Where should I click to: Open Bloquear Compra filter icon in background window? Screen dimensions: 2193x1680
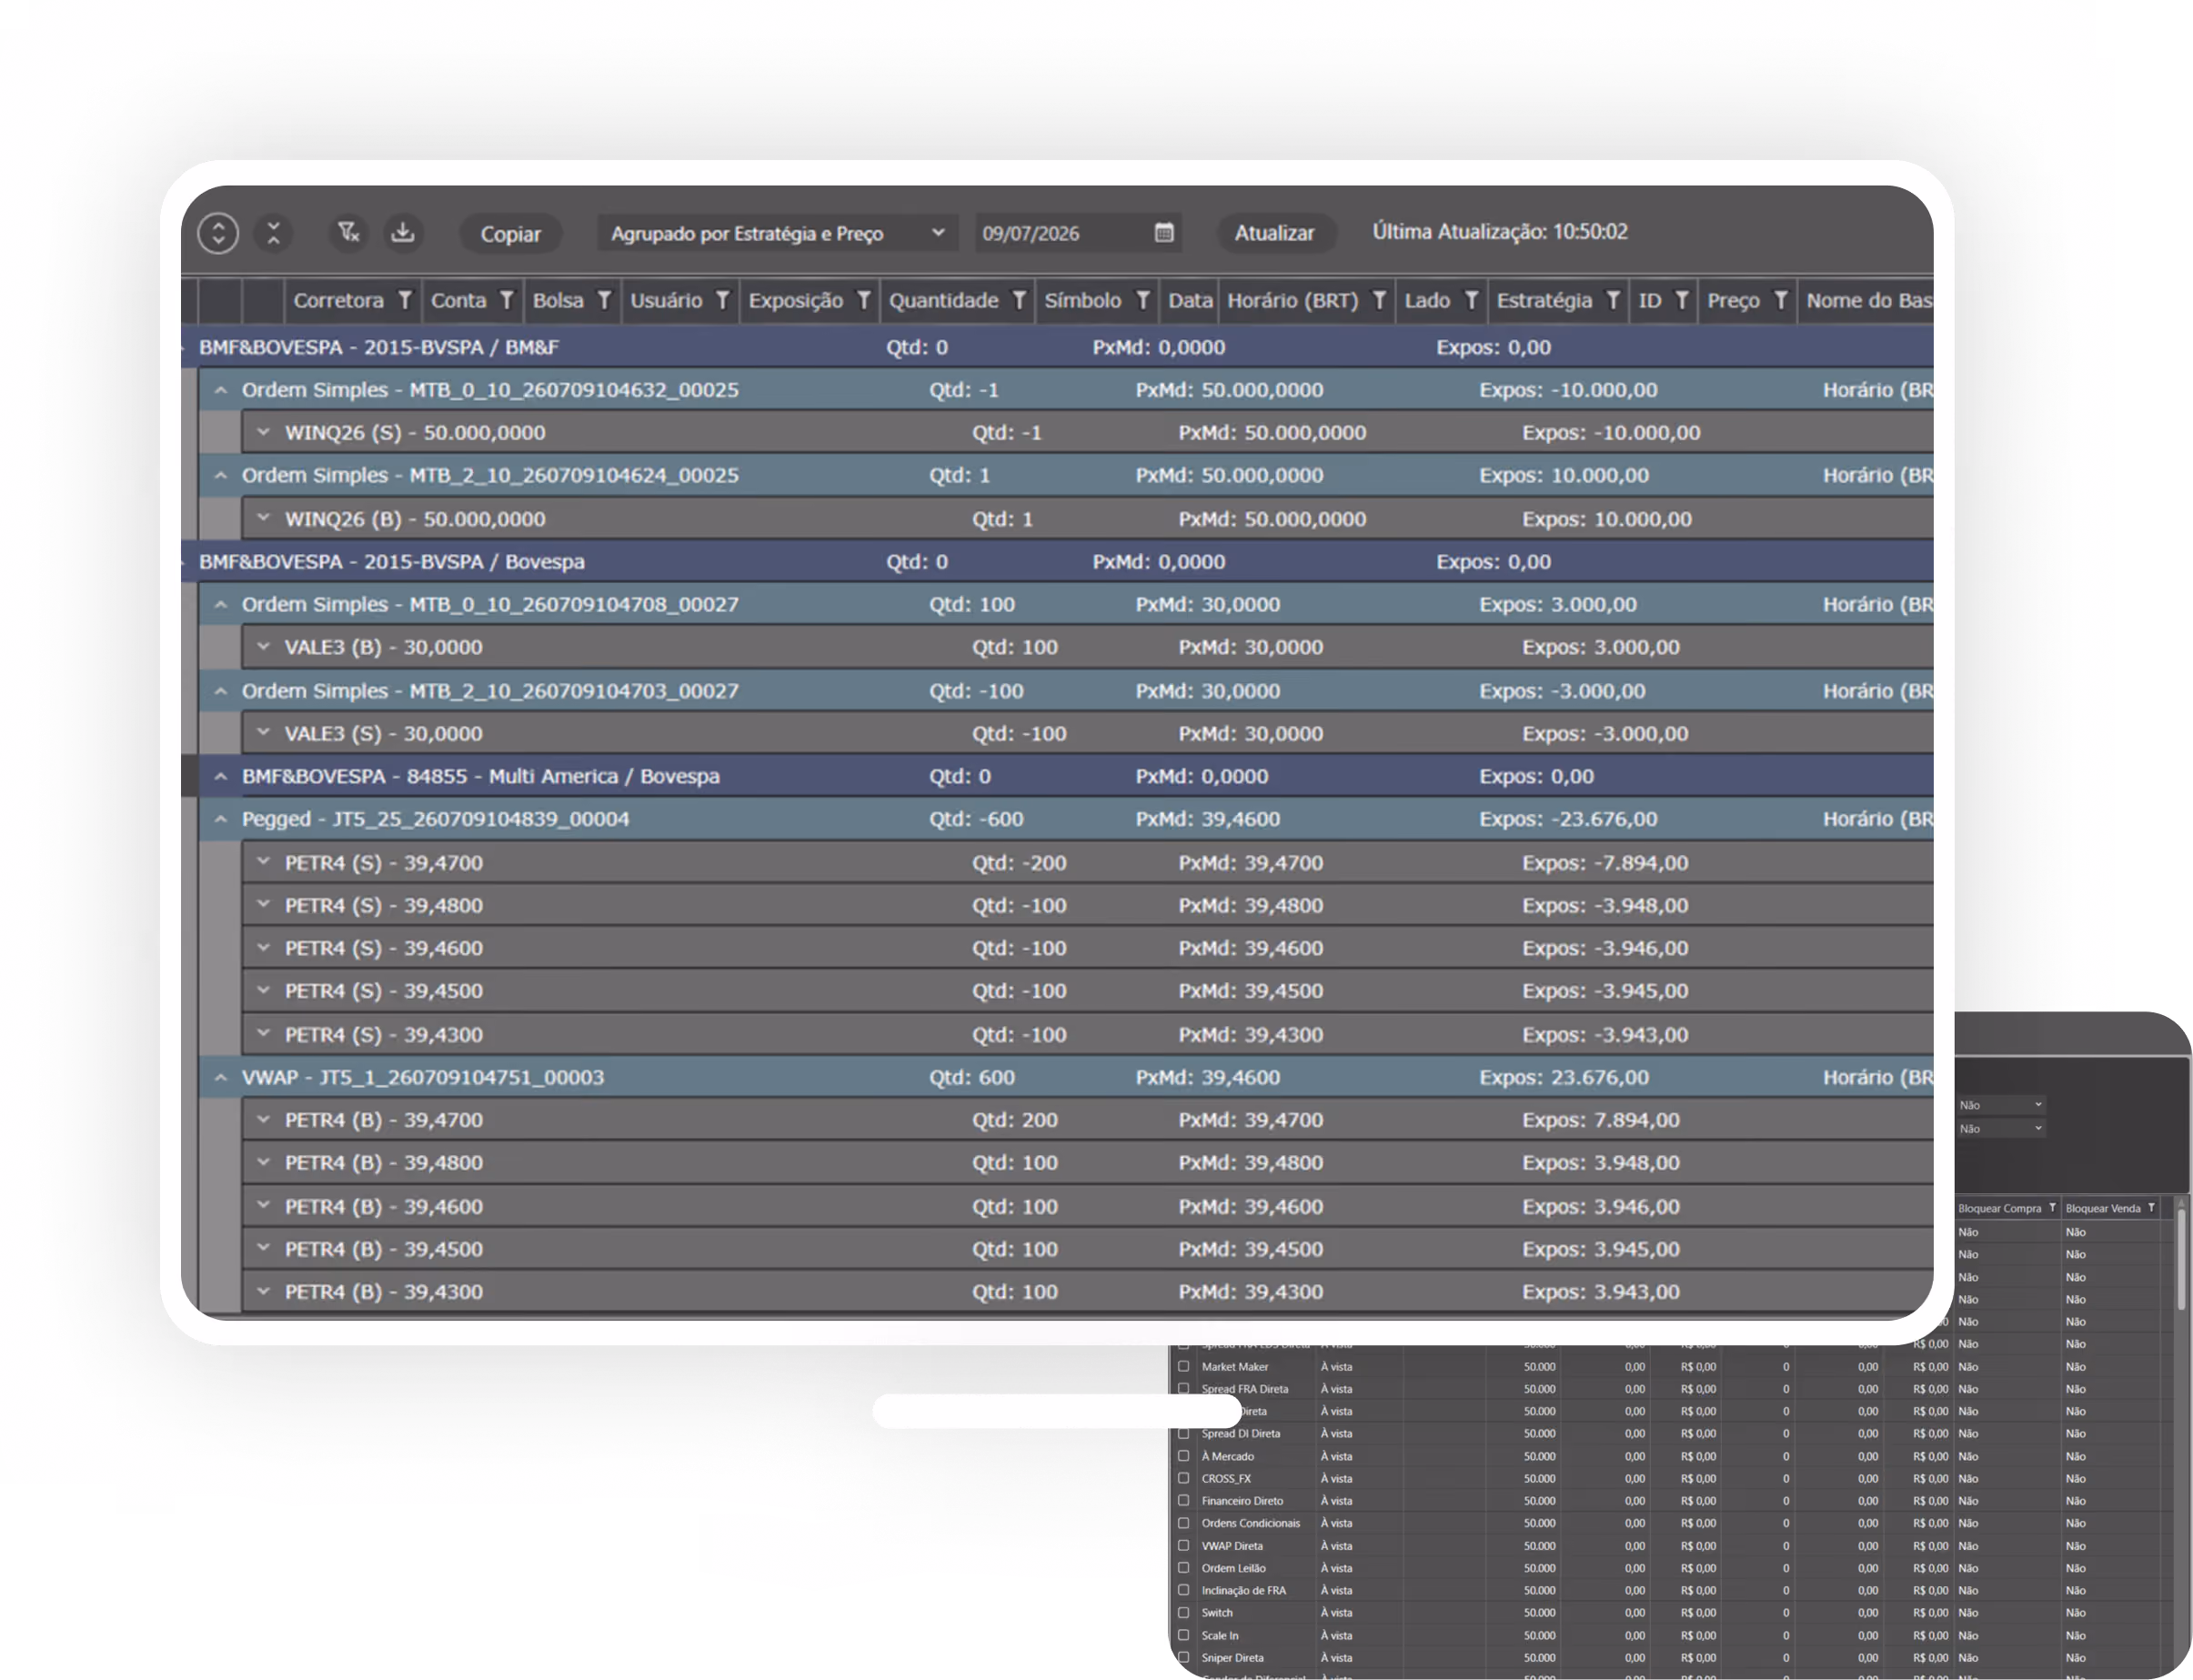pos(2052,1208)
